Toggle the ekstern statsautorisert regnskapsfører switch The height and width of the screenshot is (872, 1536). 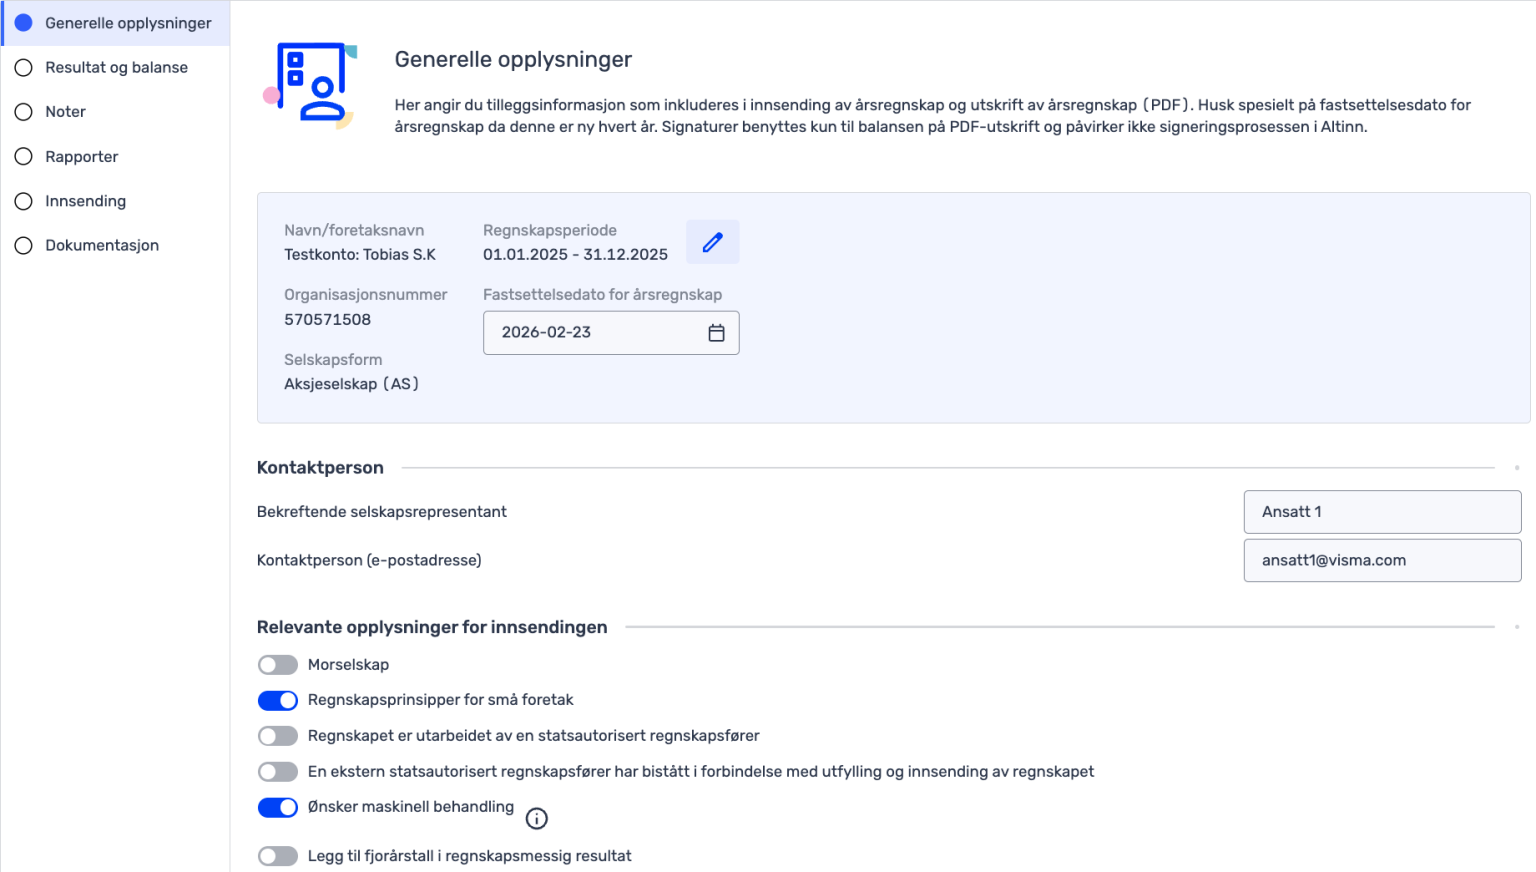(278, 772)
